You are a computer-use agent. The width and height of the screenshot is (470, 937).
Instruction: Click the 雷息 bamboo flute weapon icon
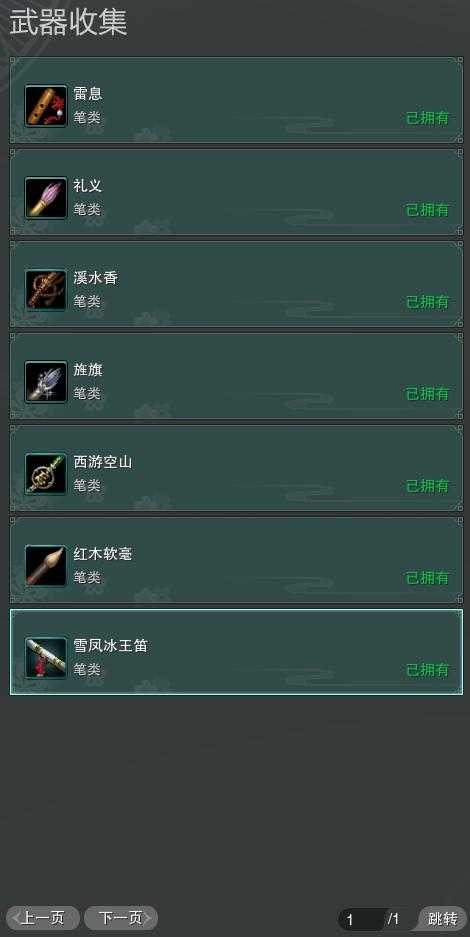(x=46, y=106)
